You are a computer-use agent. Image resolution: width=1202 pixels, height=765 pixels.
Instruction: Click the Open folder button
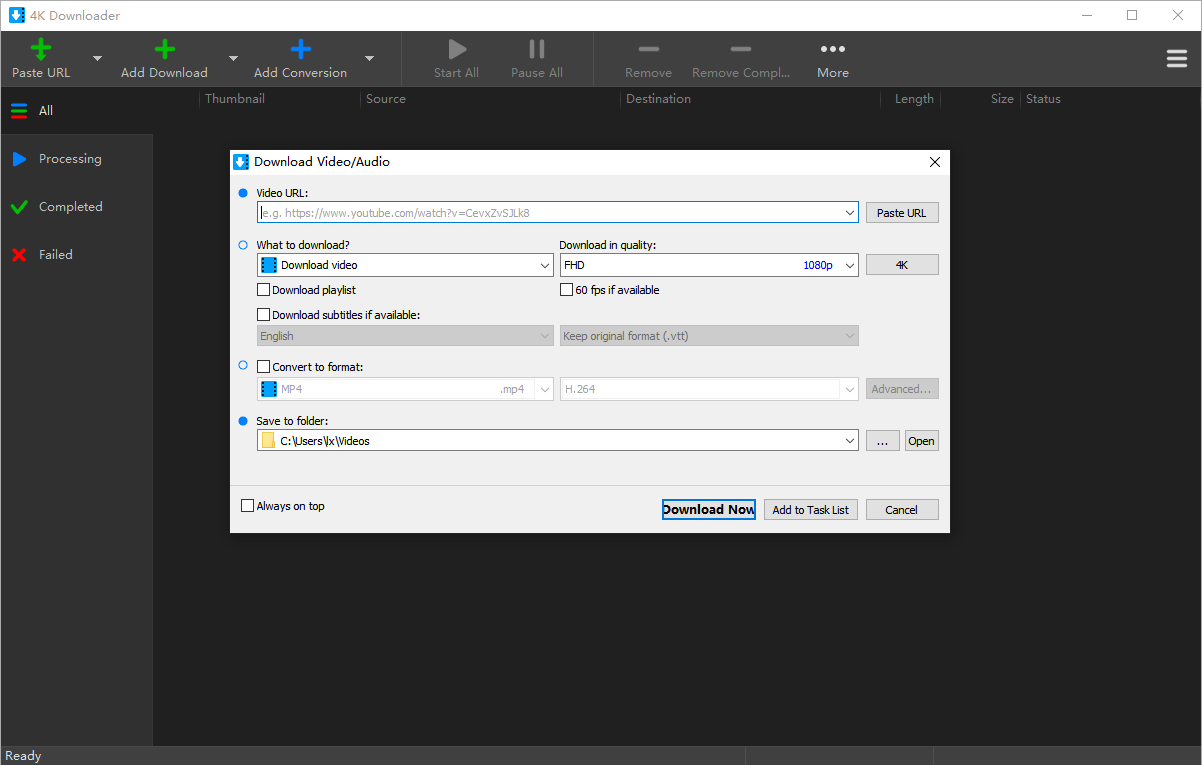pos(922,441)
